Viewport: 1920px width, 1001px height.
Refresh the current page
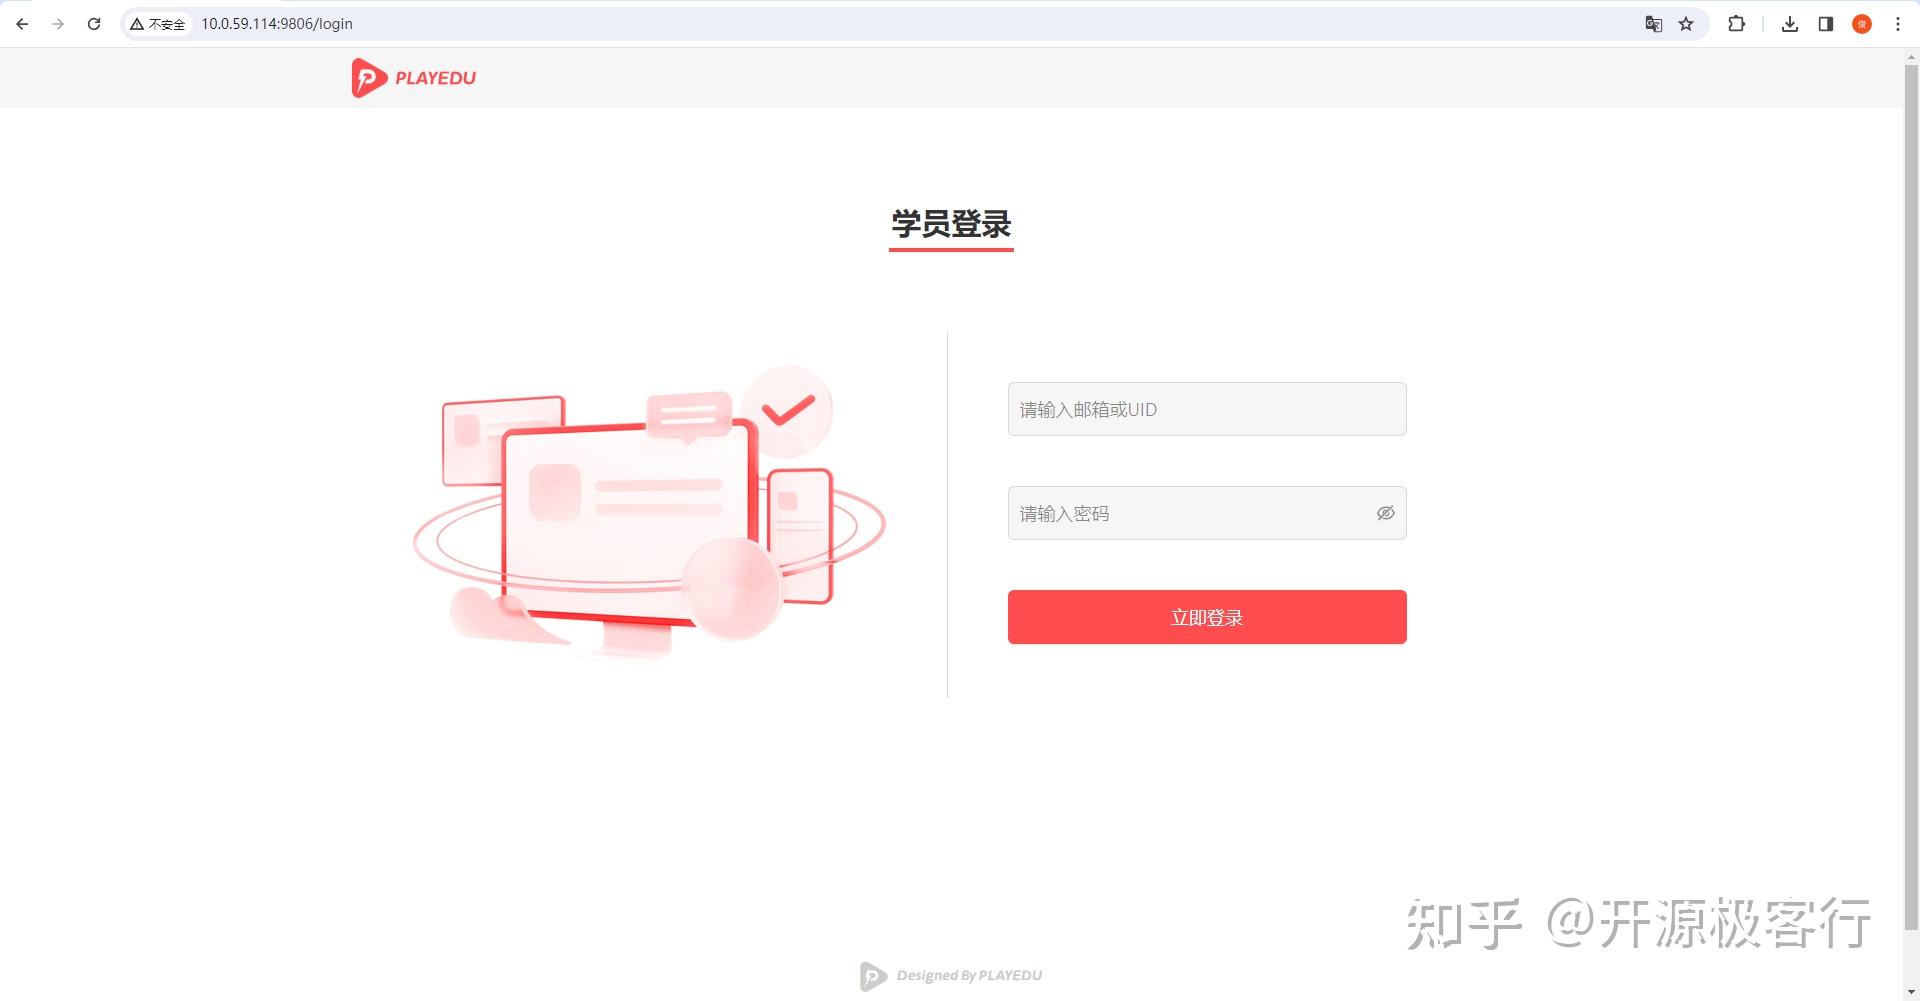click(93, 23)
